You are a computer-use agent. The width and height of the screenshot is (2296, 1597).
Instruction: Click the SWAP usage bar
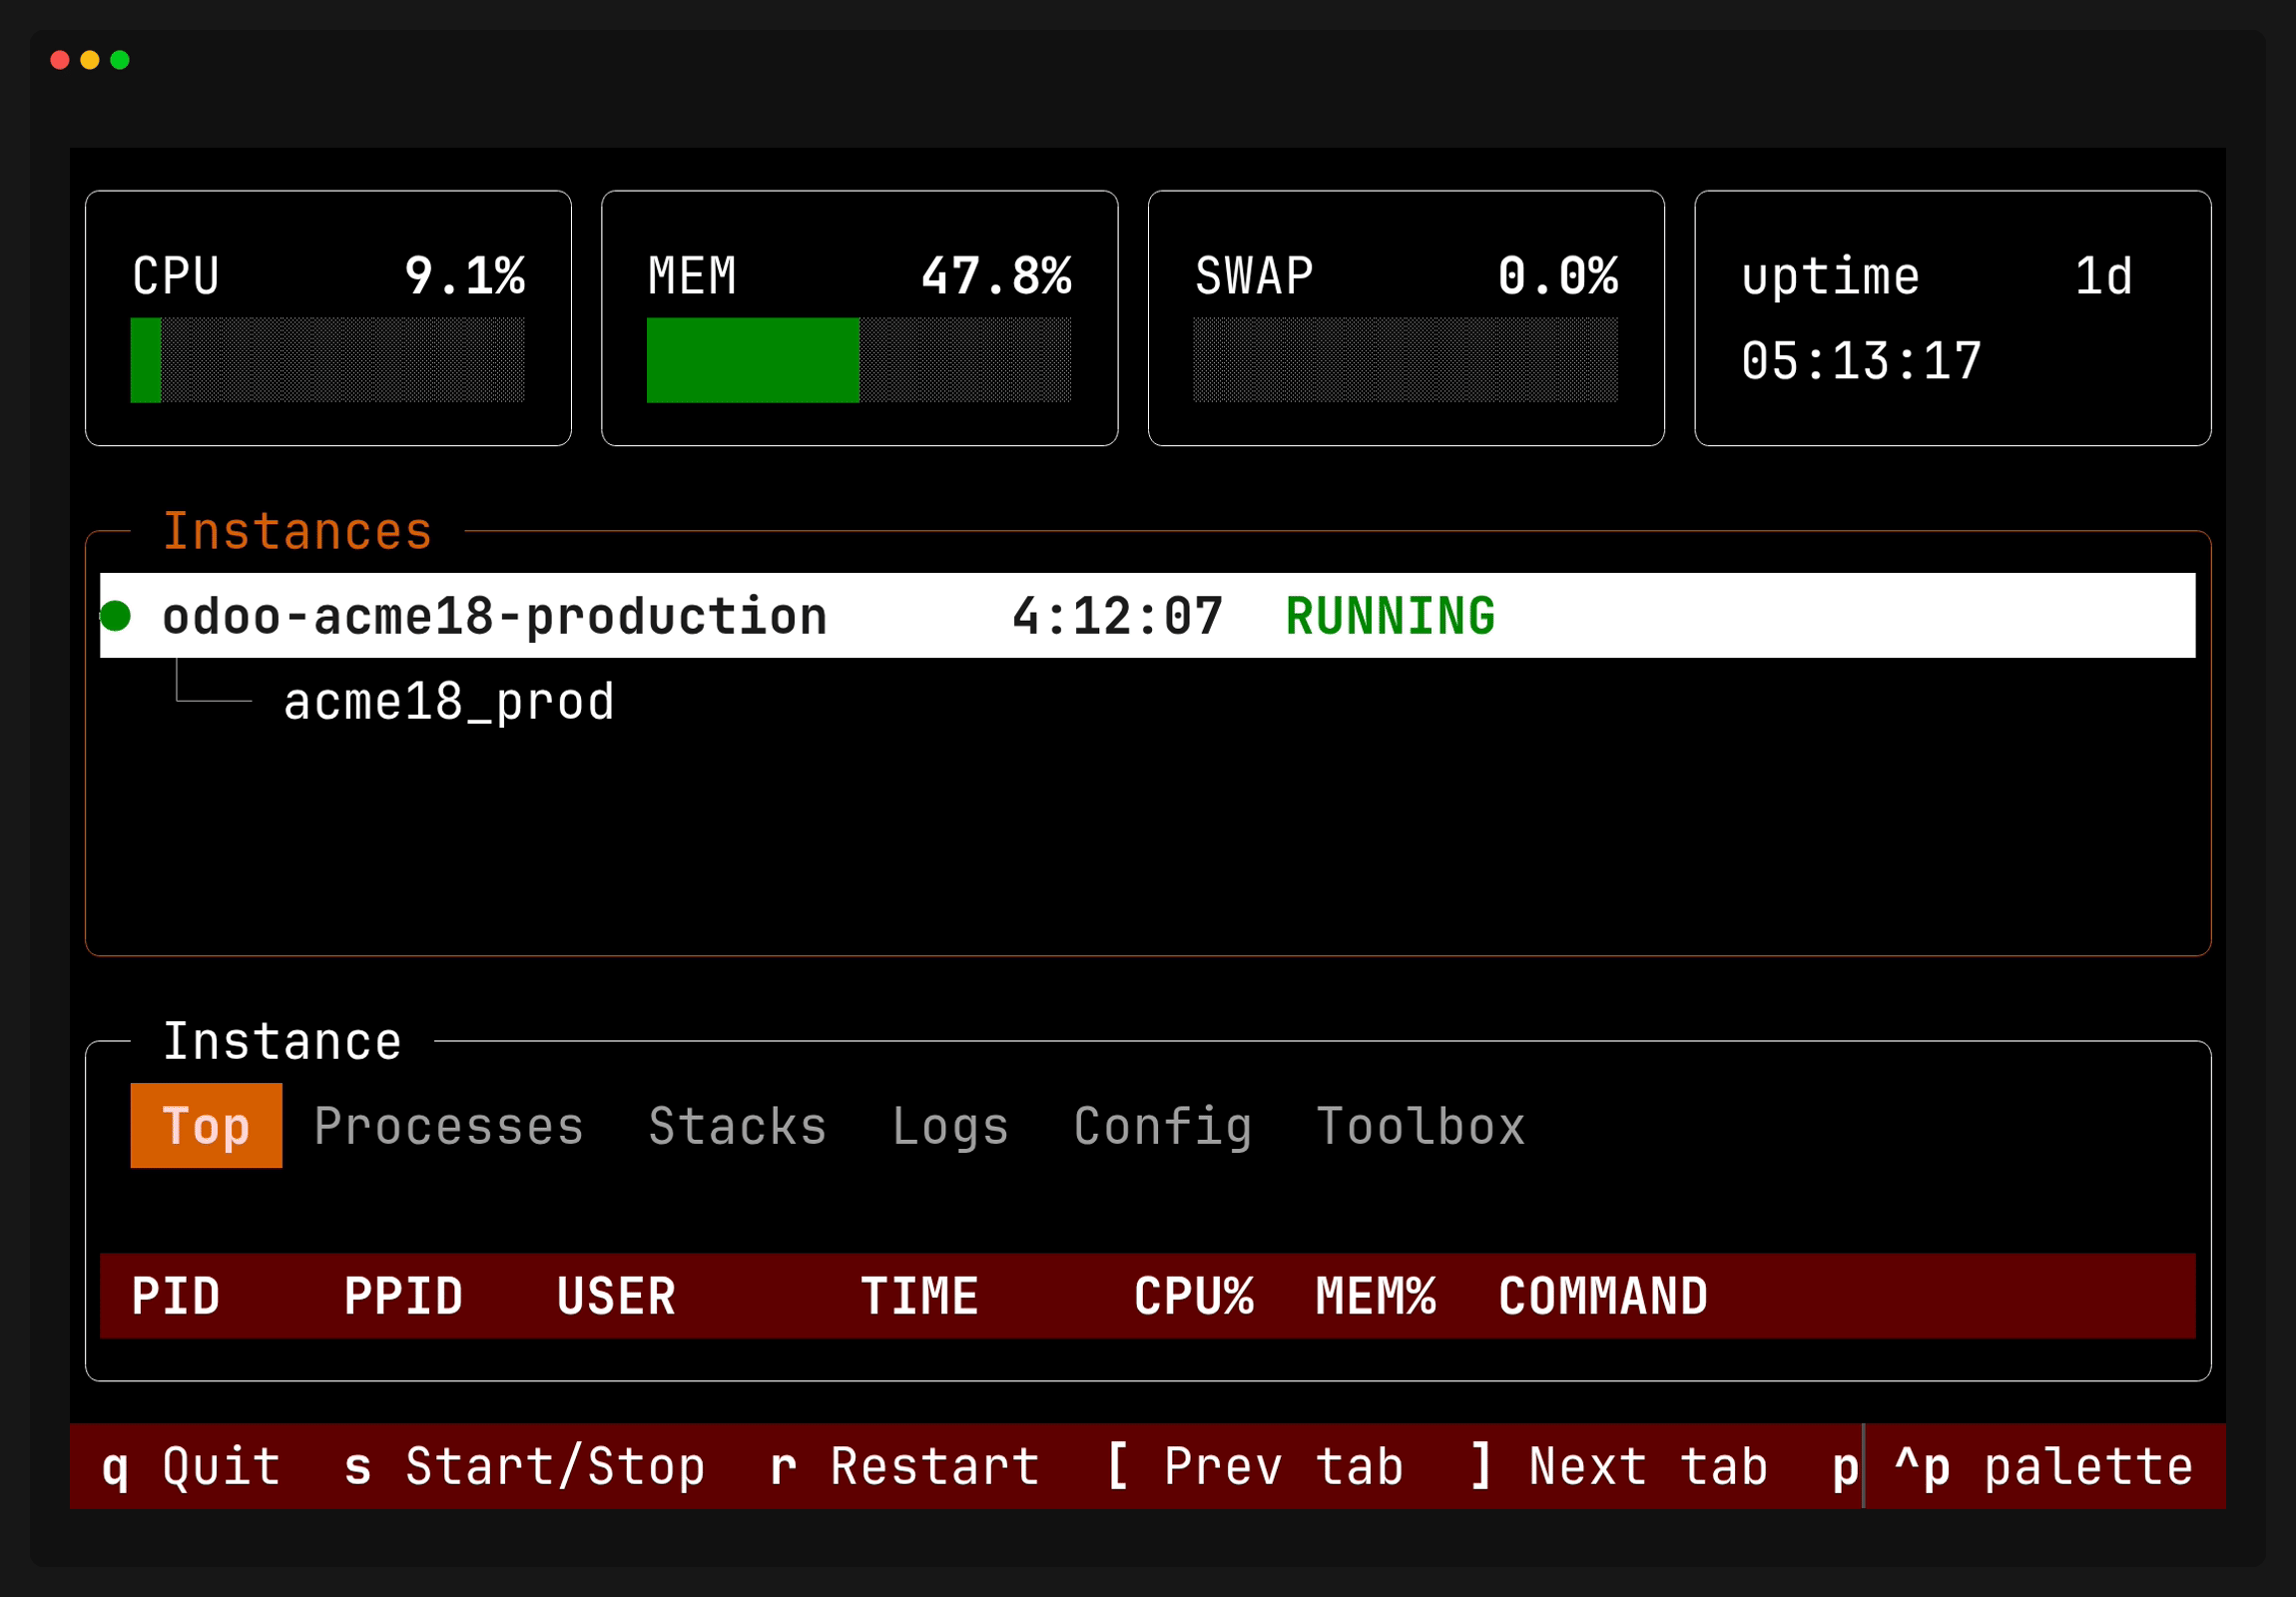pyautogui.click(x=1405, y=360)
